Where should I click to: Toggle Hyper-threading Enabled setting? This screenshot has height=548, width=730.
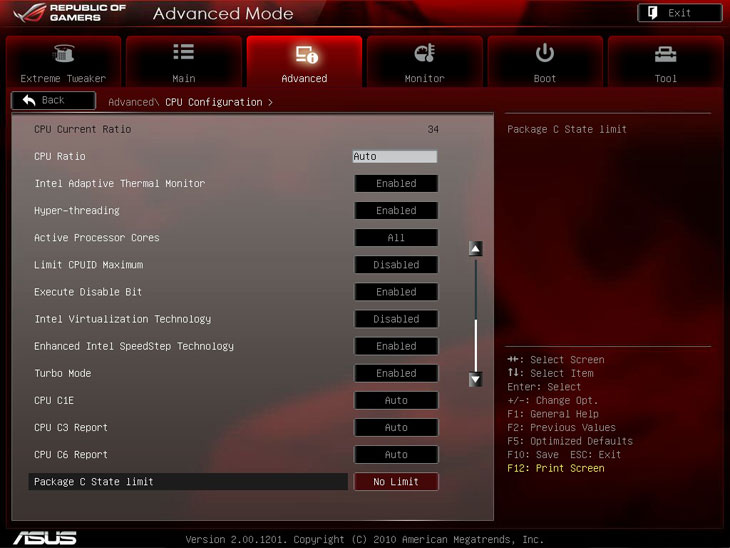396,211
